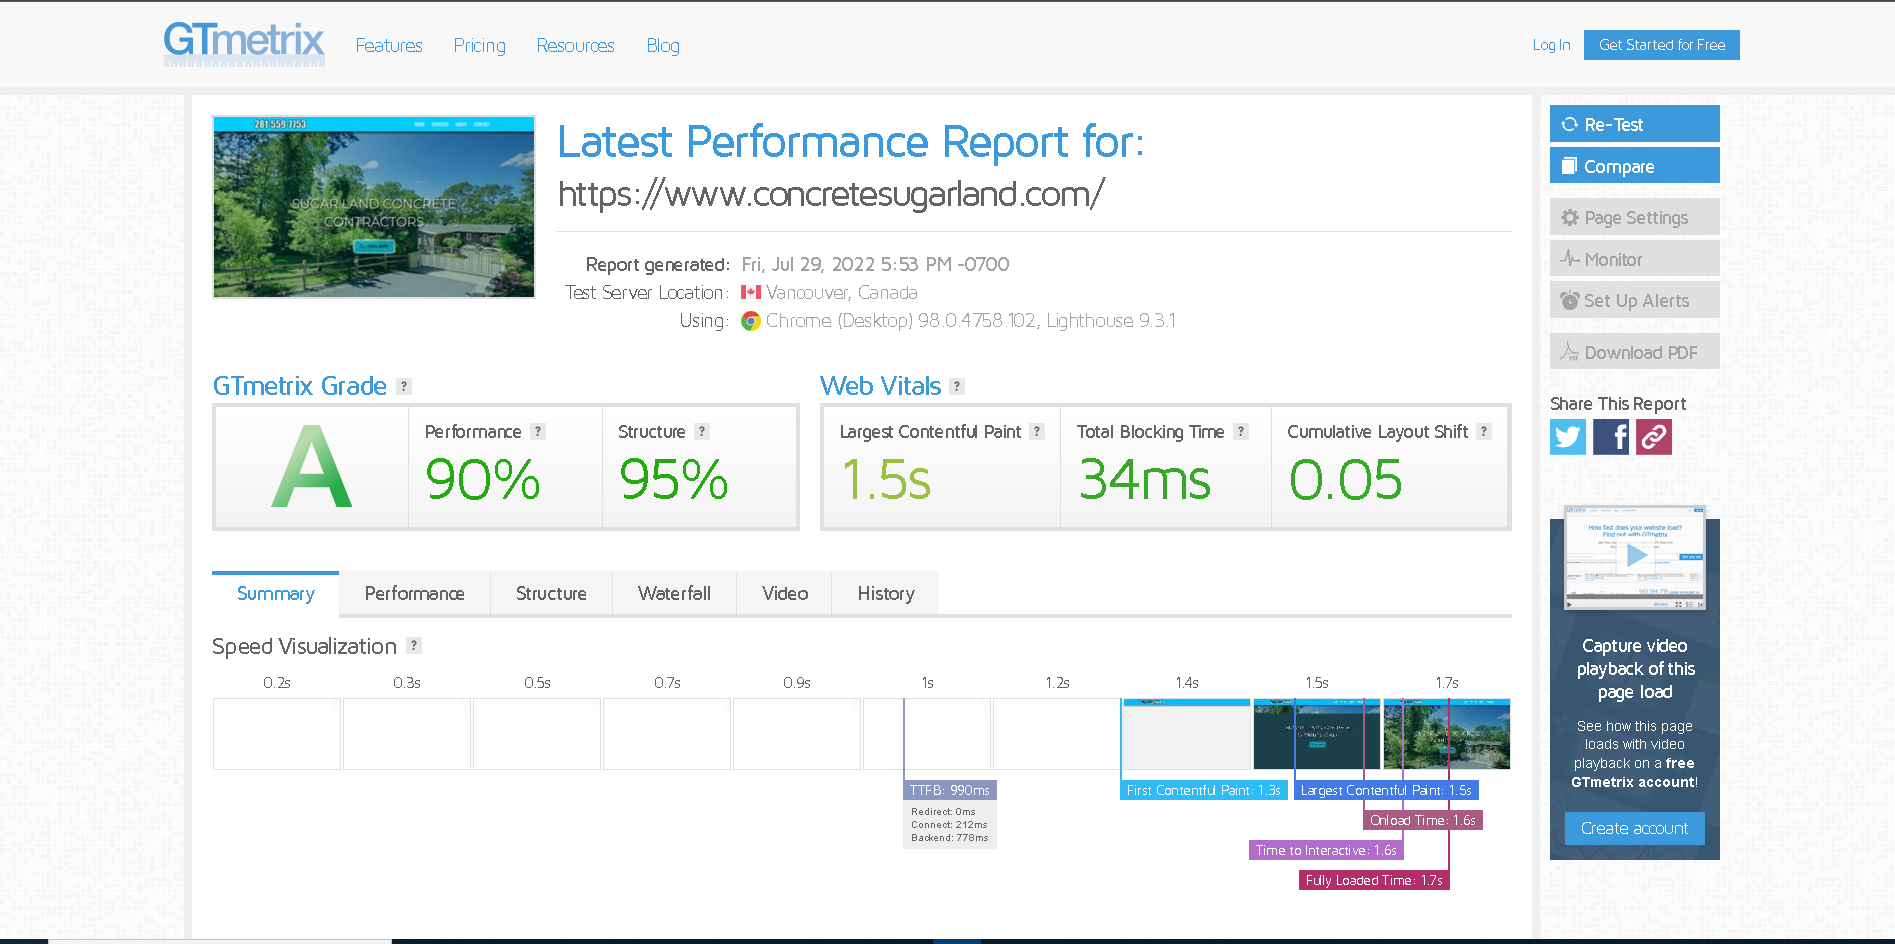Image resolution: width=1895 pixels, height=944 pixels.
Task: Click the Compare button
Action: 1635,166
